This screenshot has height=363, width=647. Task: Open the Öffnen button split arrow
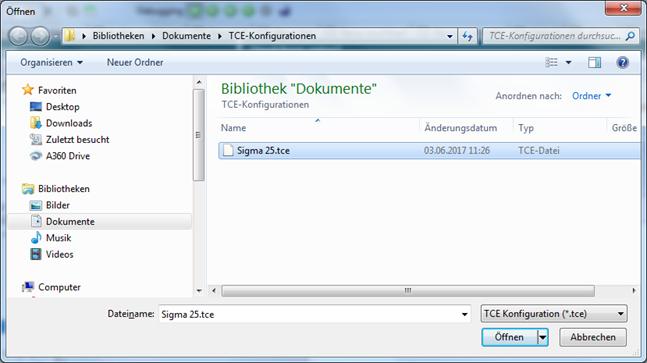click(x=543, y=337)
